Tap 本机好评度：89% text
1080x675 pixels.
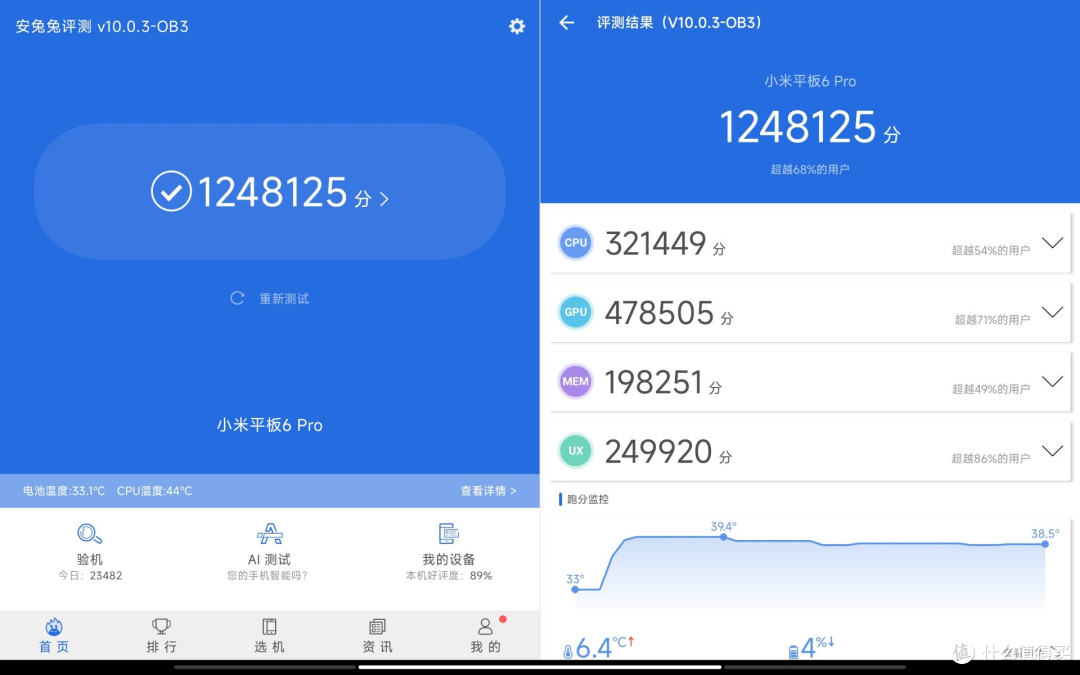449,575
